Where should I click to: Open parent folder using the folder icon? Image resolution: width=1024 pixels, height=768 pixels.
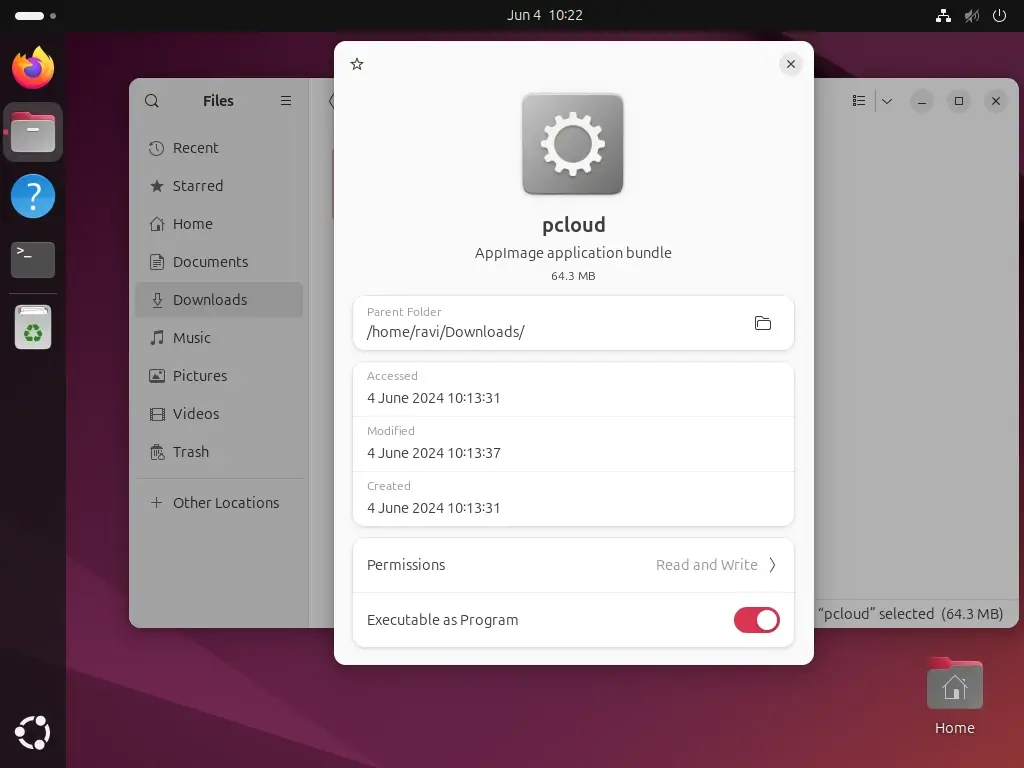[x=762, y=323]
